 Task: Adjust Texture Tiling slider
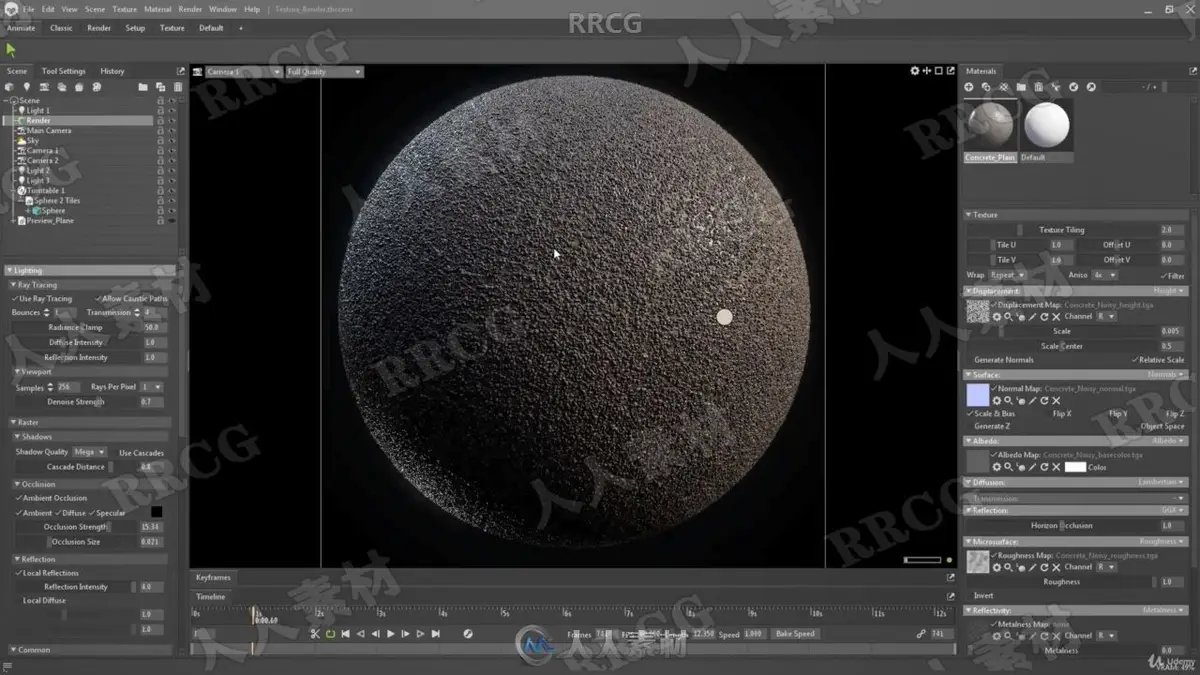pos(1061,230)
